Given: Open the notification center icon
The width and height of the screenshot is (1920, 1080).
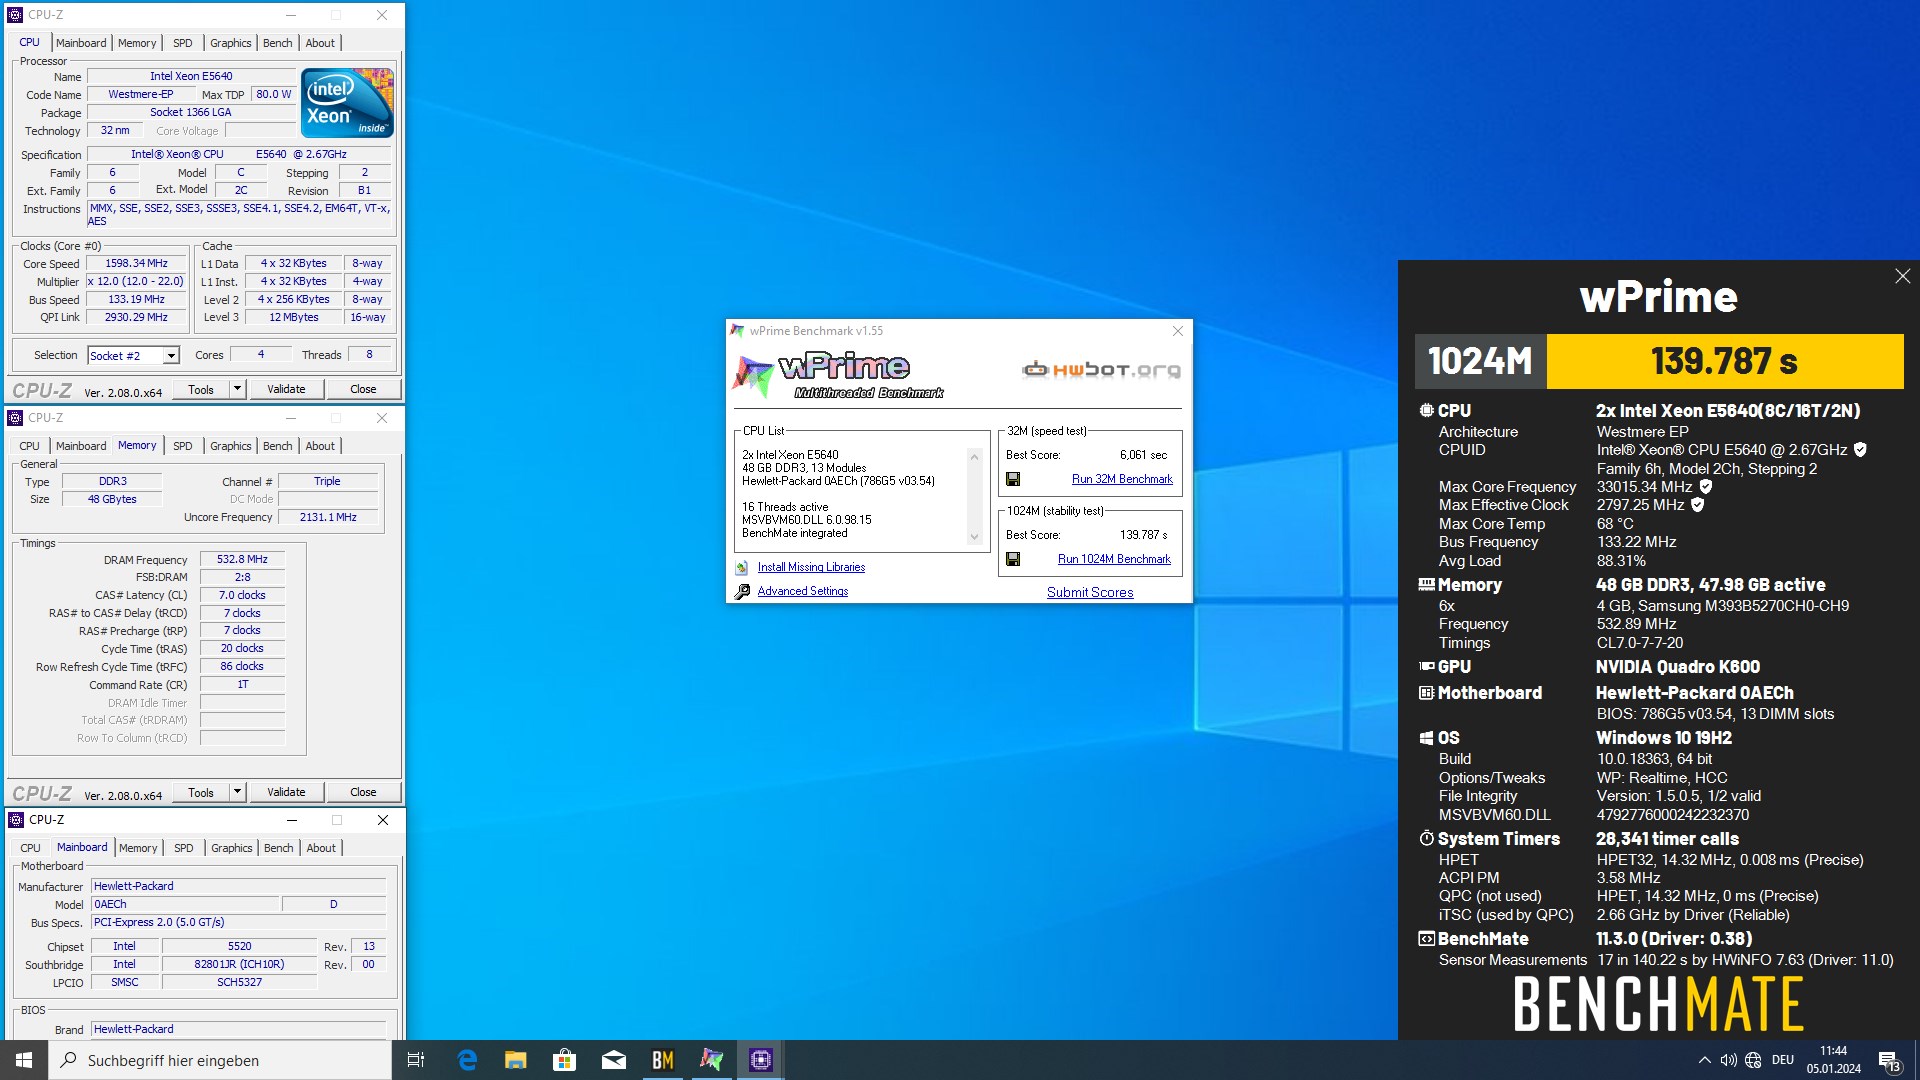Looking at the screenshot, I should pyautogui.click(x=1889, y=1060).
